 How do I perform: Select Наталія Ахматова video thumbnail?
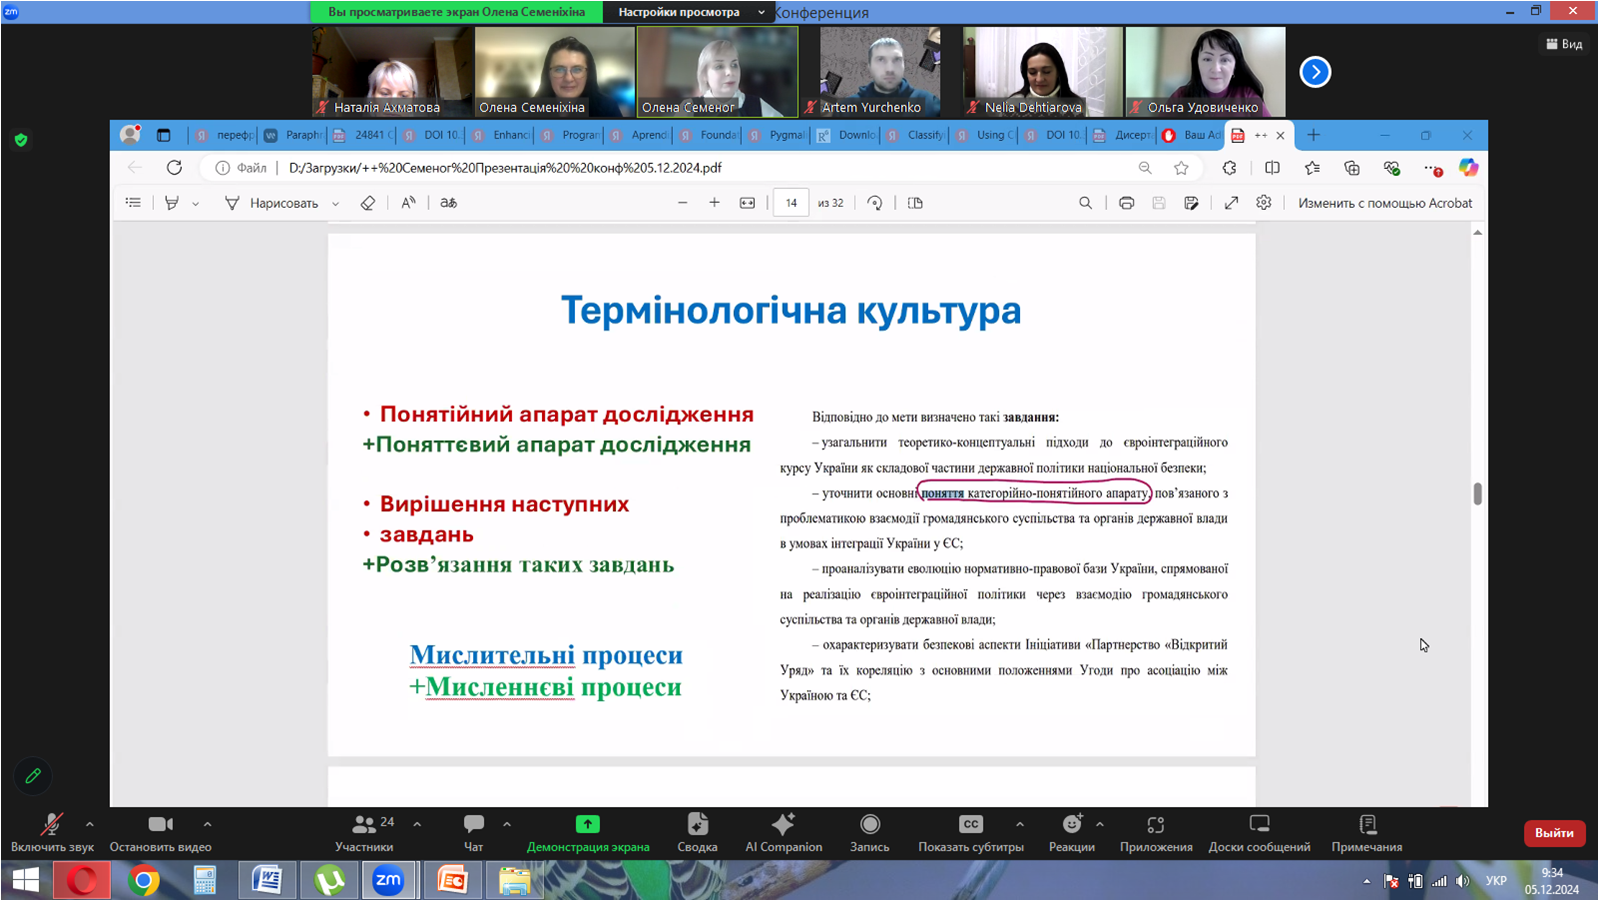392,72
